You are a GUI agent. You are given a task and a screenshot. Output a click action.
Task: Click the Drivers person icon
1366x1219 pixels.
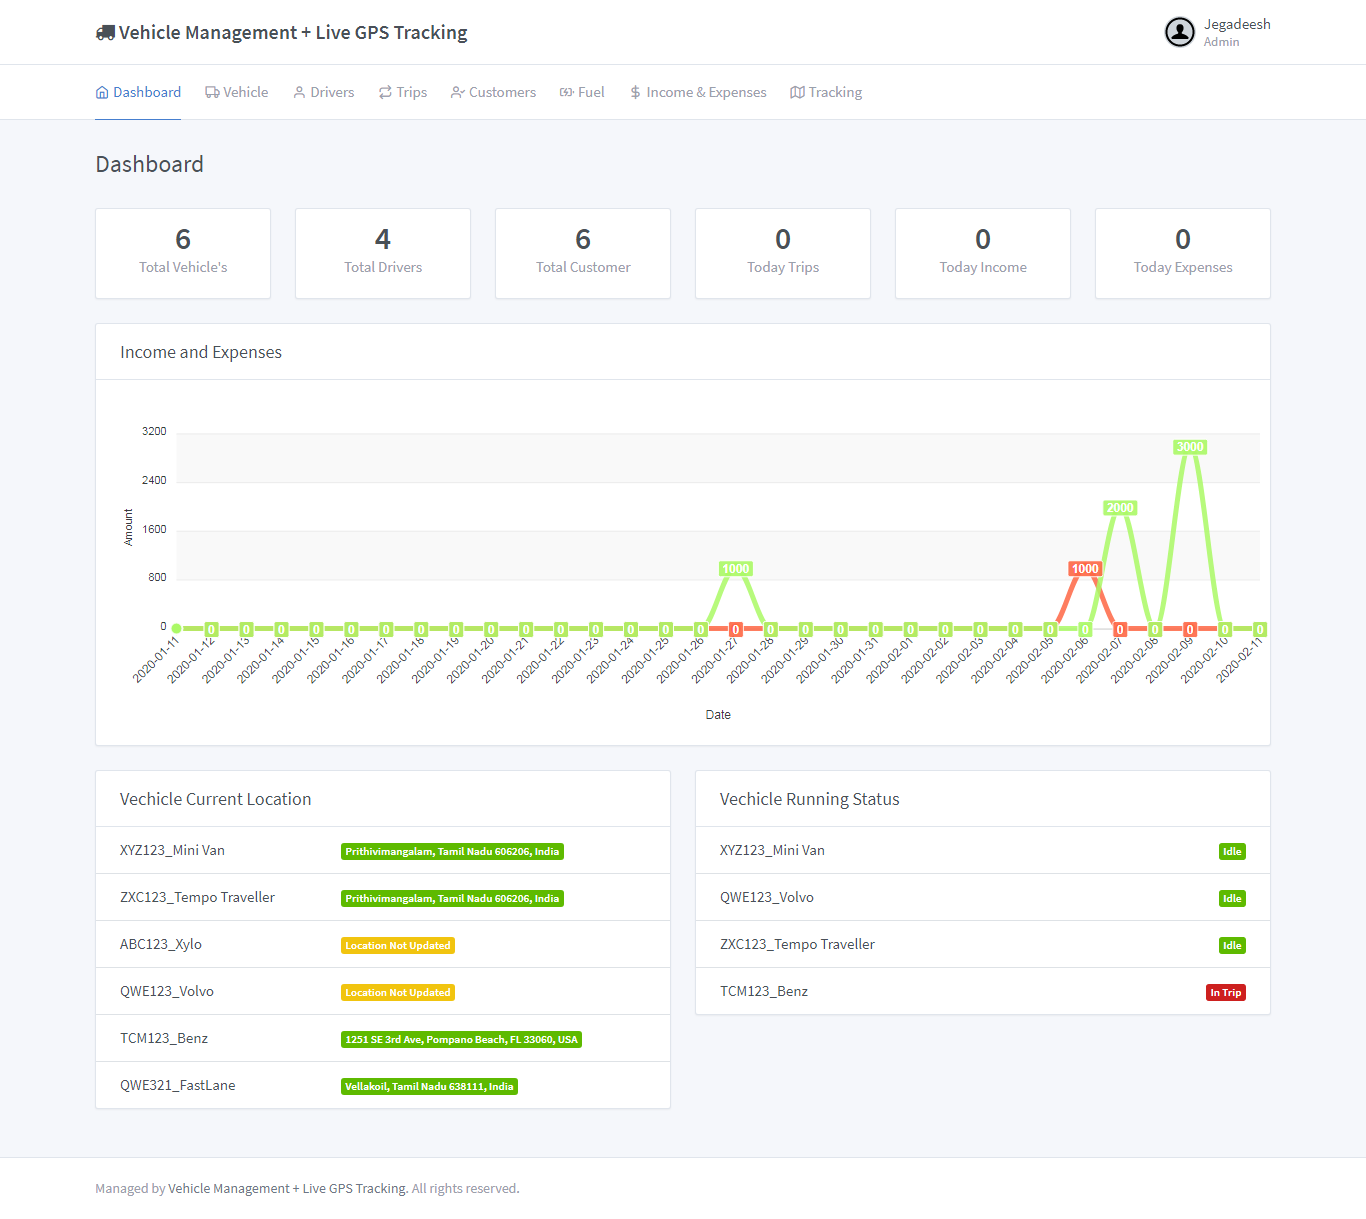coord(299,93)
